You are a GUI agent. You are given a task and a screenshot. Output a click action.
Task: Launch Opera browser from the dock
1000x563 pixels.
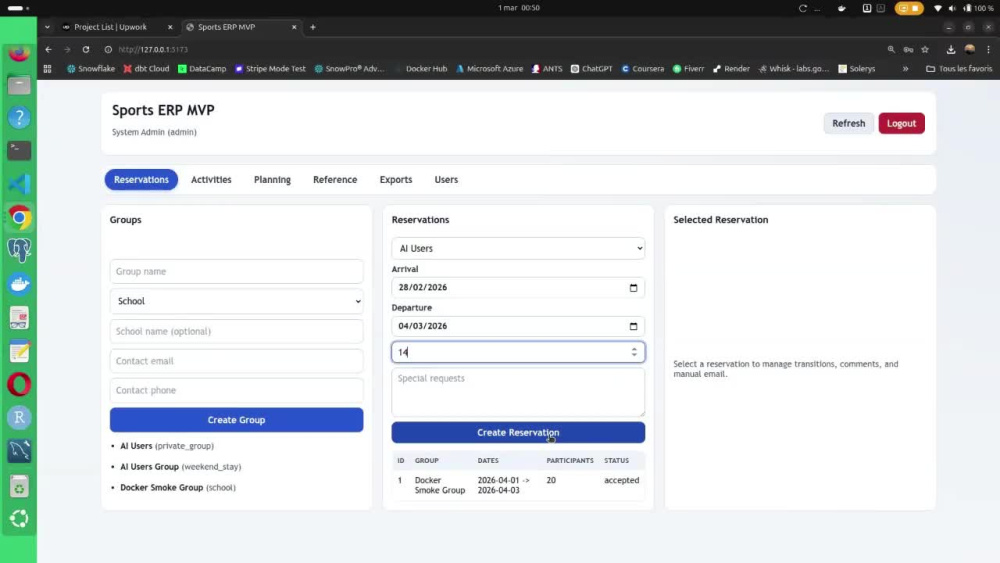[x=19, y=384]
